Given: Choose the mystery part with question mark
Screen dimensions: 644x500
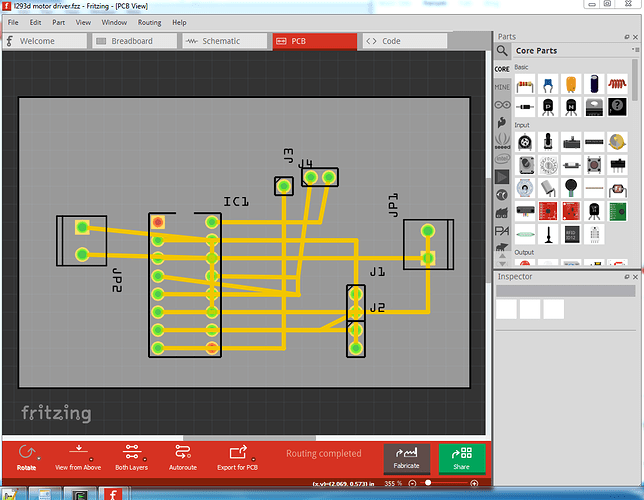Looking at the screenshot, I should pyautogui.click(x=617, y=107).
